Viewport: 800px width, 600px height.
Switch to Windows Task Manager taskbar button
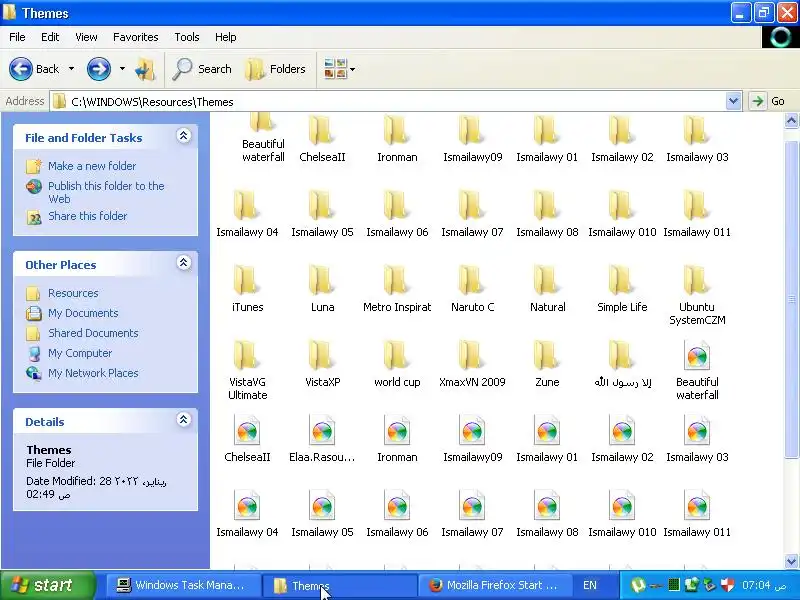pos(182,585)
